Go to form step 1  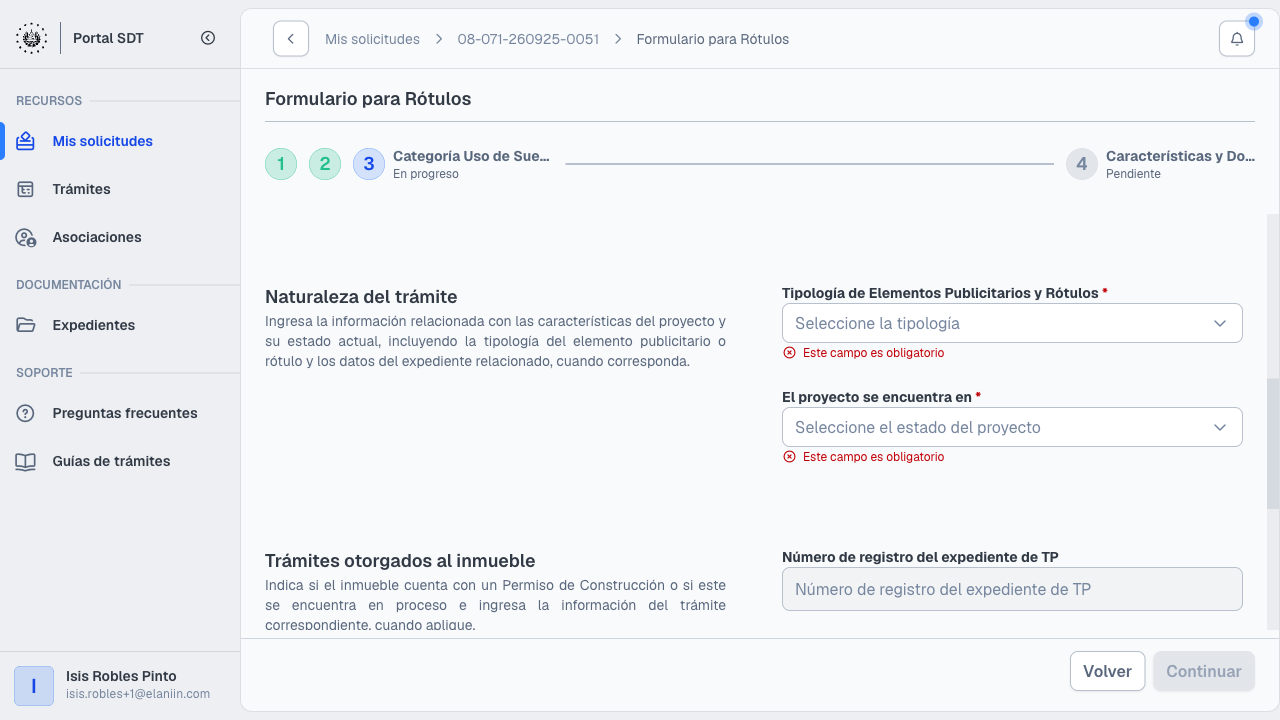click(281, 164)
